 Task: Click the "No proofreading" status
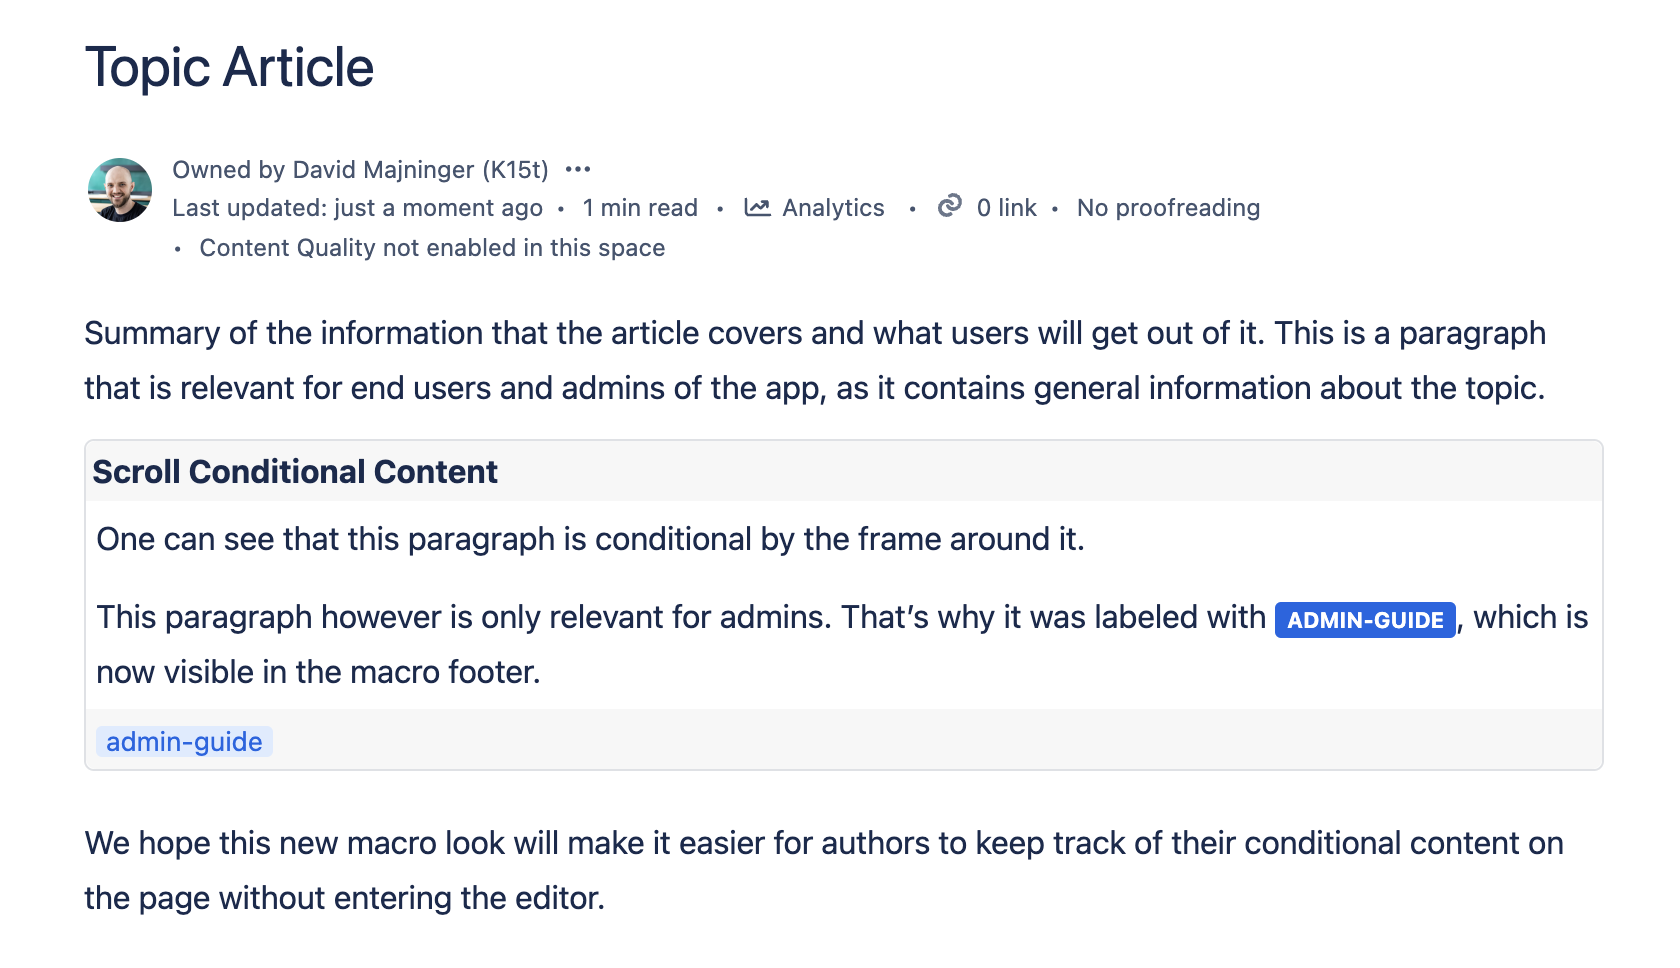tap(1168, 208)
